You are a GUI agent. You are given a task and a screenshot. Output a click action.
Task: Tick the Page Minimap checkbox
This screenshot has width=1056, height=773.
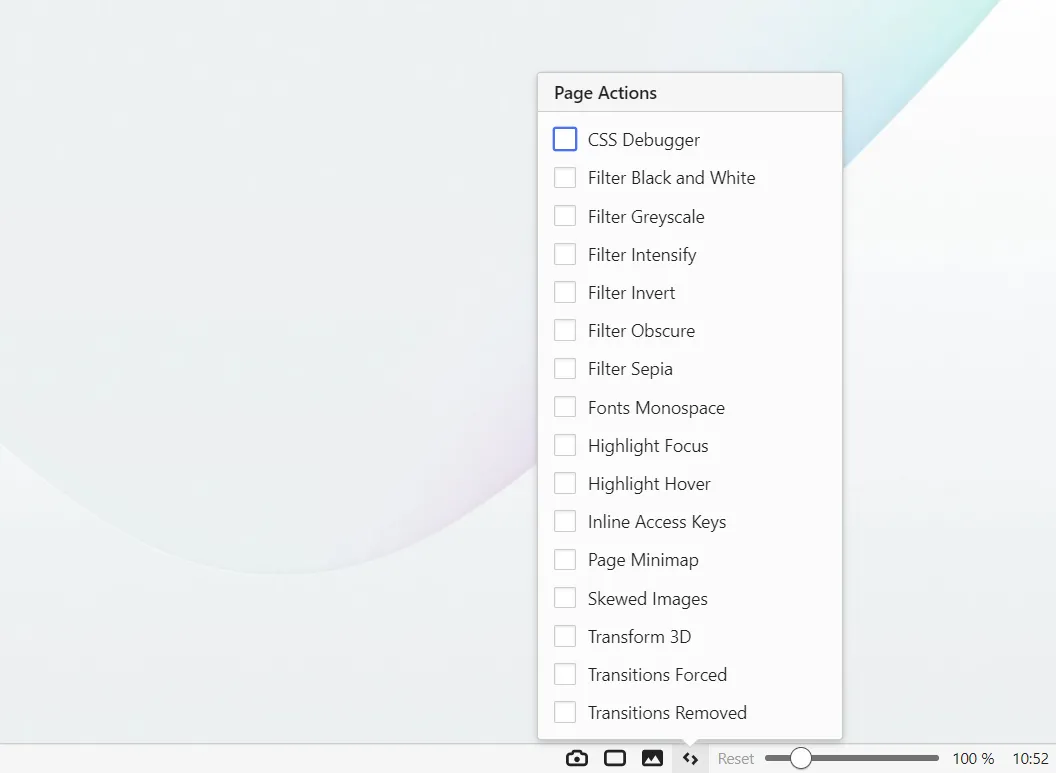tap(565, 560)
